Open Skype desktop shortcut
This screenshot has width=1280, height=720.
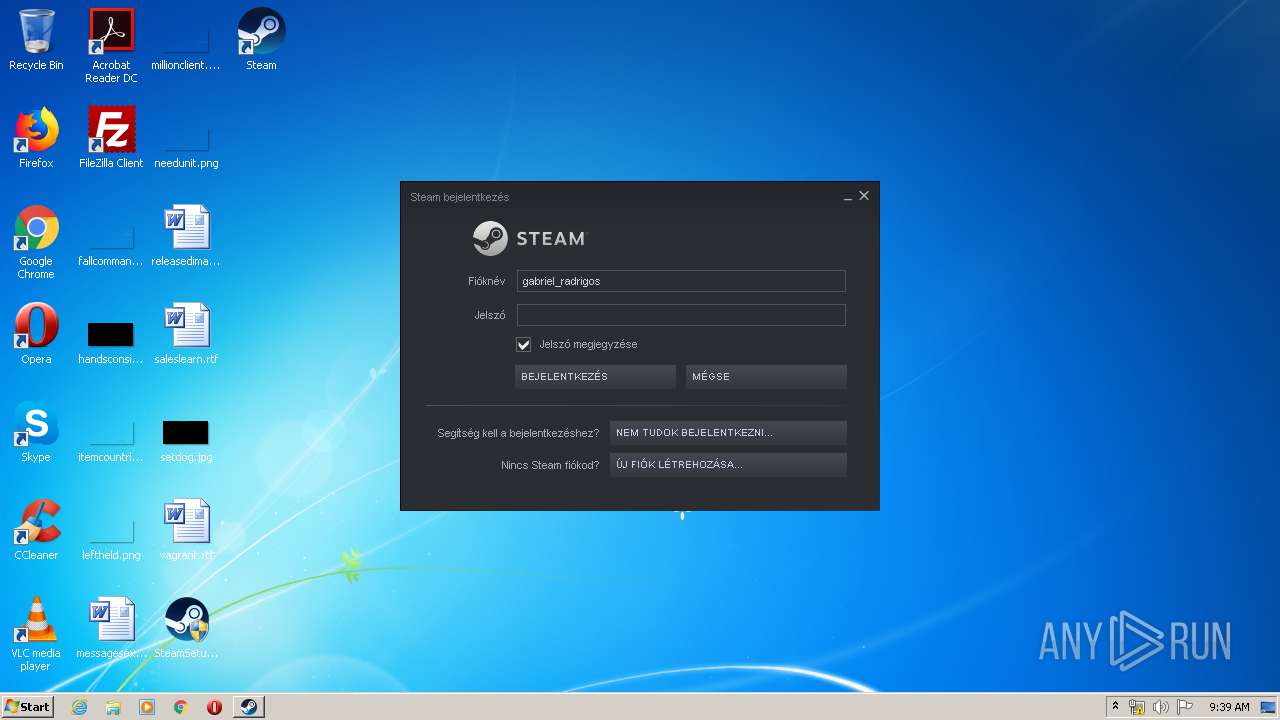[36, 432]
